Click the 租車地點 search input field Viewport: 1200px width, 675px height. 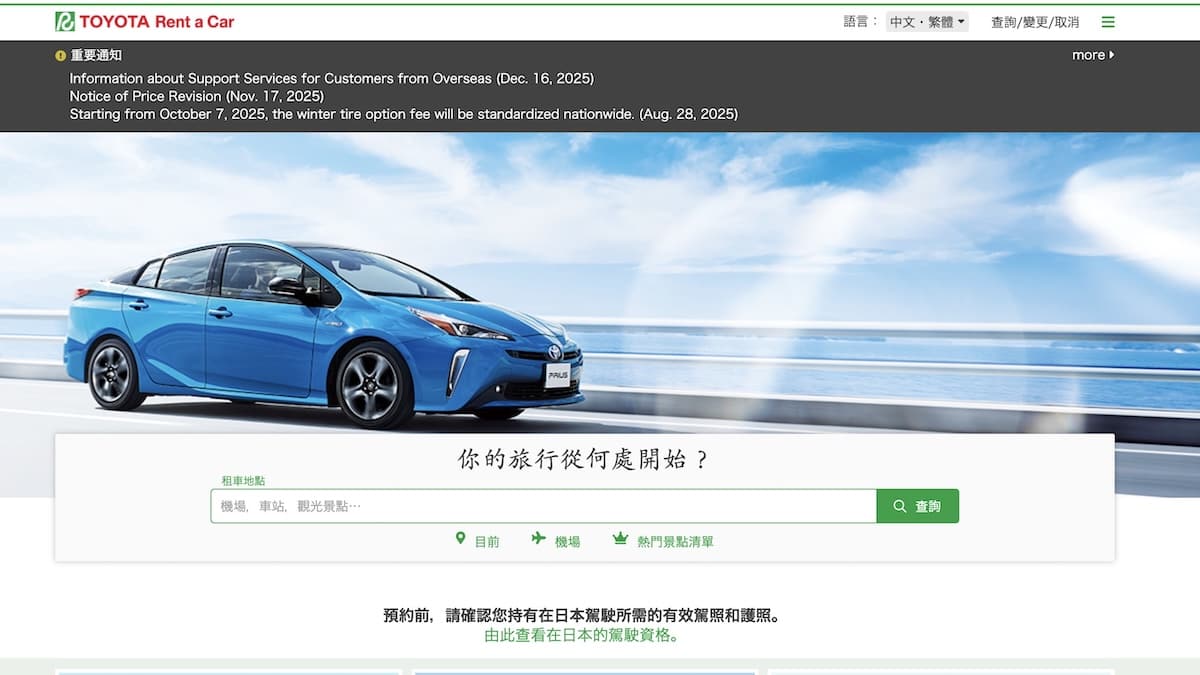[543, 506]
